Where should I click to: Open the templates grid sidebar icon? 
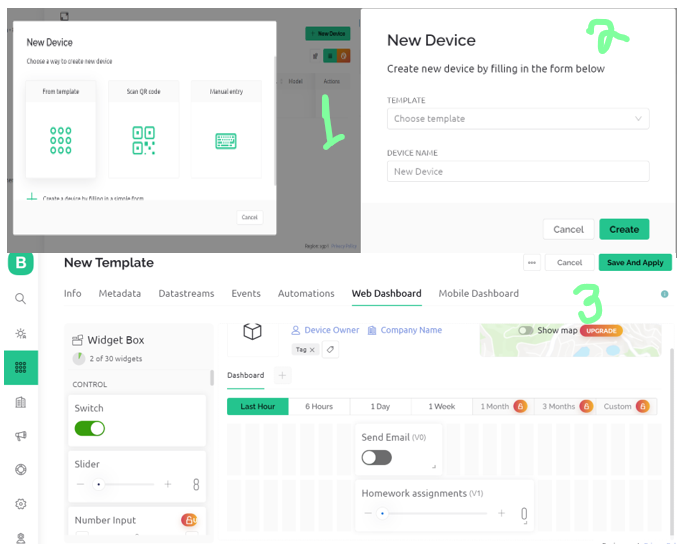click(x=20, y=368)
